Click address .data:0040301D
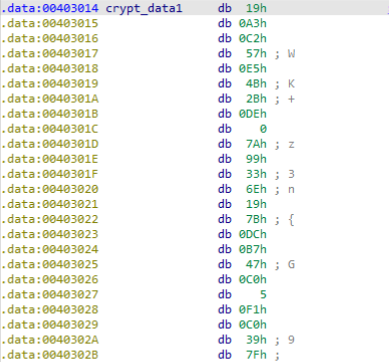The image size is (389, 362). click(50, 144)
